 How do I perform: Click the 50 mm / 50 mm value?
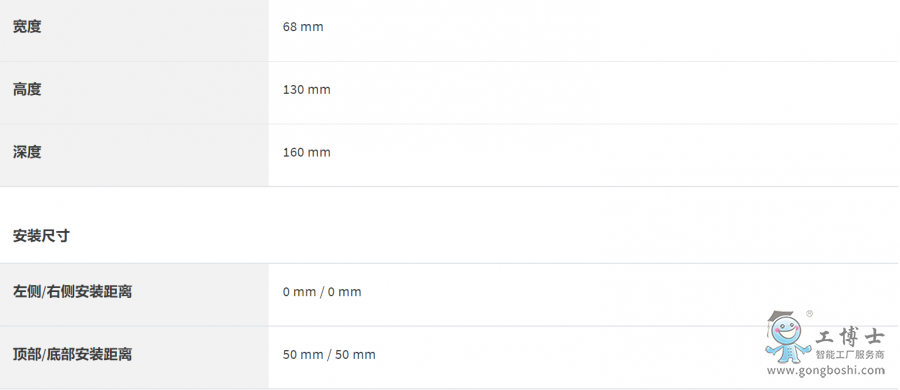pyautogui.click(x=329, y=355)
